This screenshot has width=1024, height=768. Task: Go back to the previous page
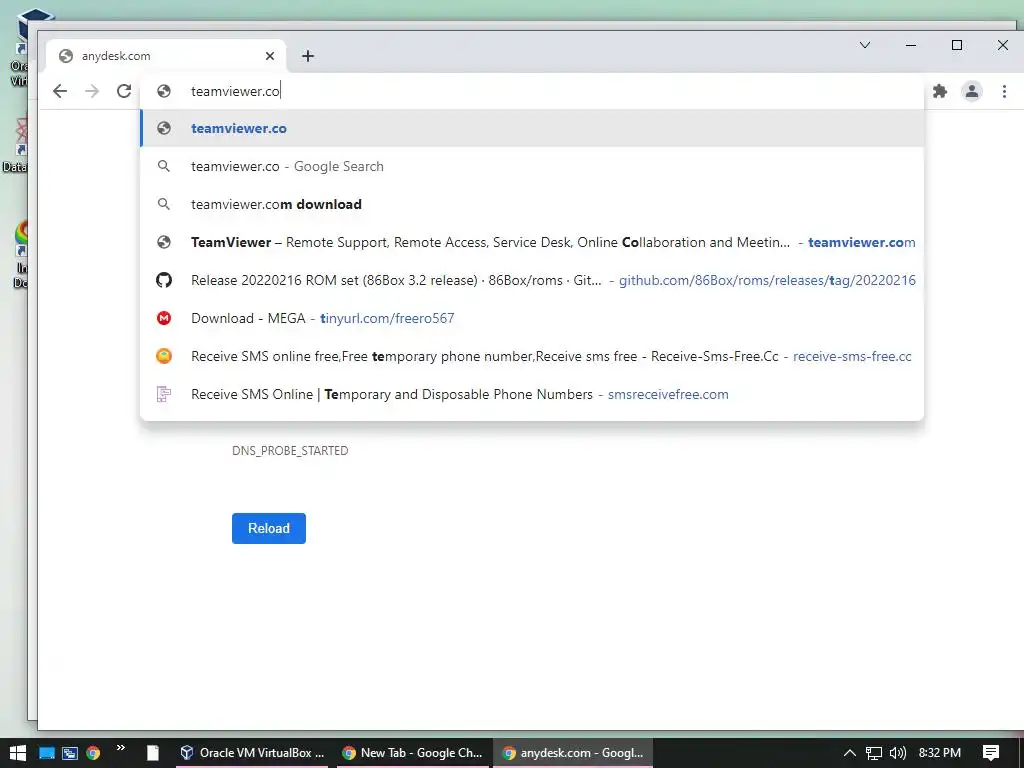pyautogui.click(x=60, y=91)
